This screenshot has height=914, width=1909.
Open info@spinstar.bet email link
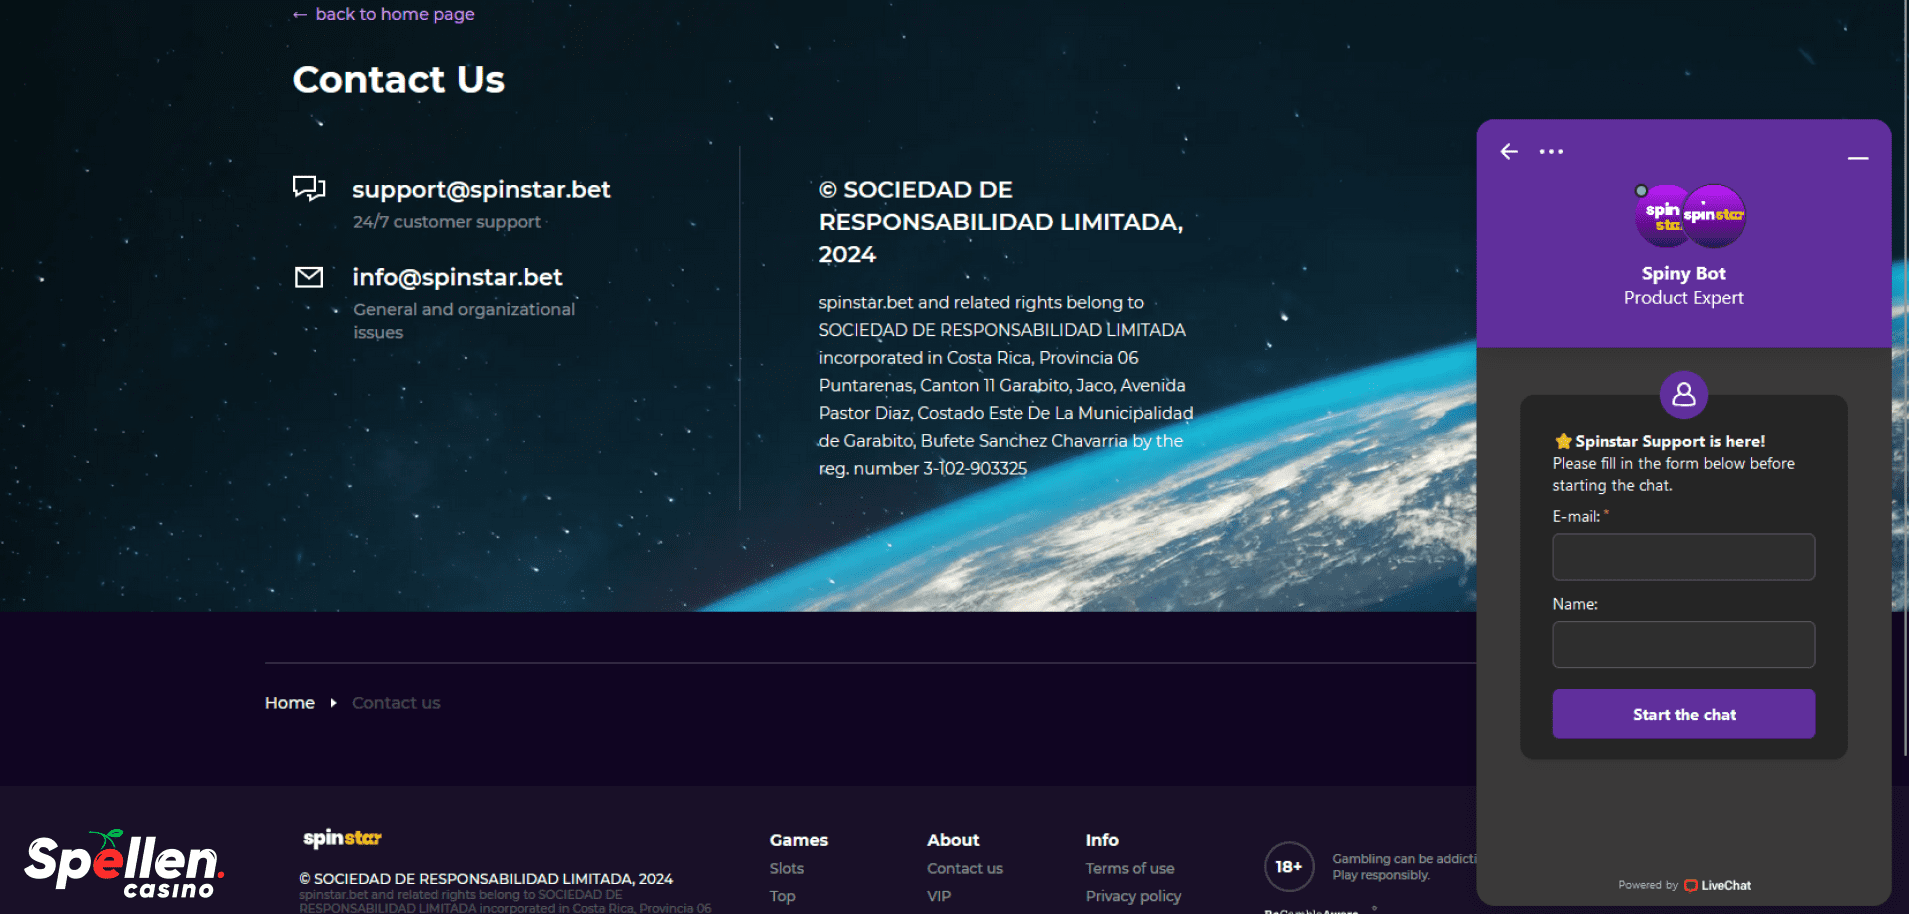click(457, 277)
